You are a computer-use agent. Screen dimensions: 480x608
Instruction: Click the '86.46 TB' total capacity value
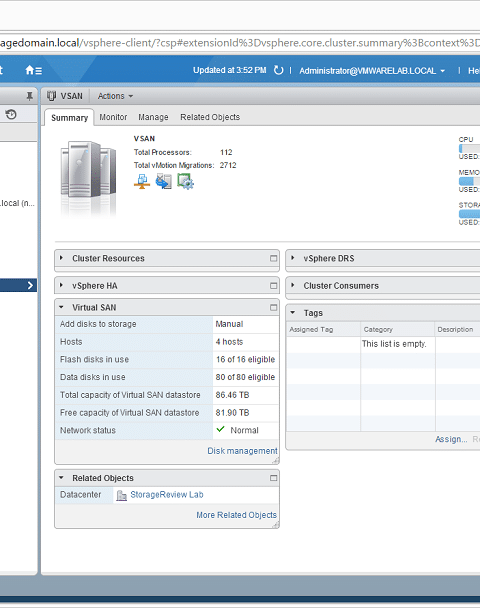[232, 395]
